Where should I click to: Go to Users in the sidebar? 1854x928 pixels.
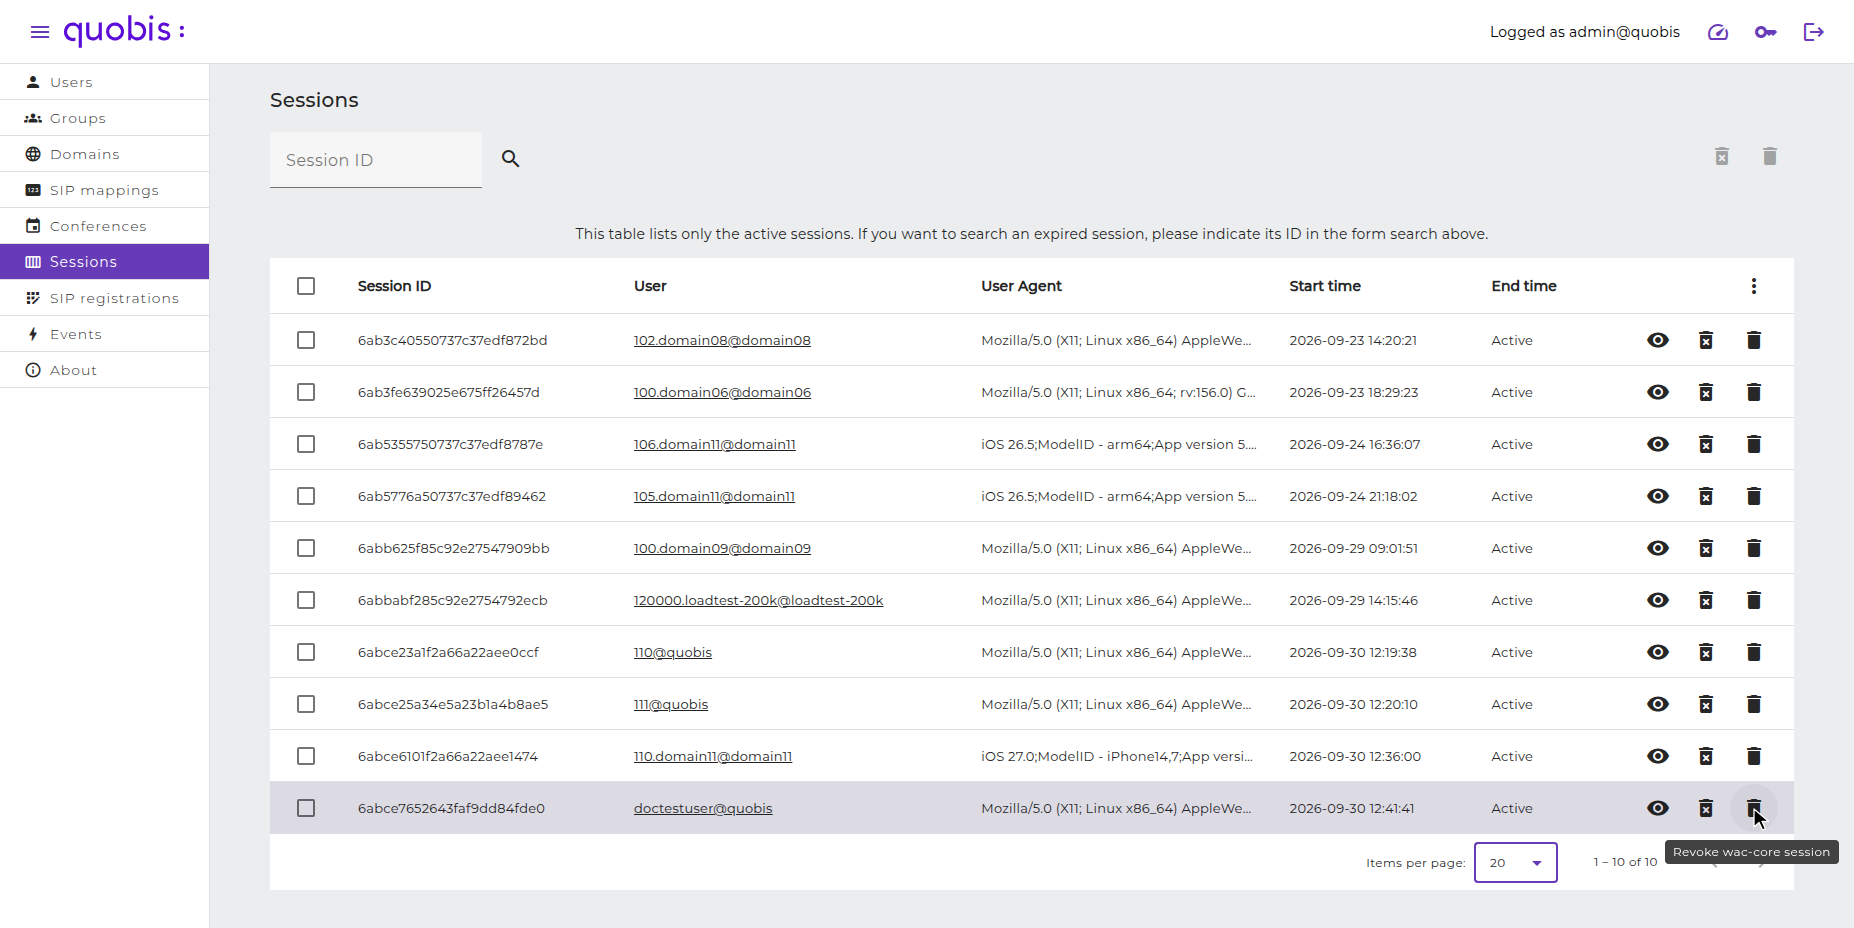(x=105, y=82)
